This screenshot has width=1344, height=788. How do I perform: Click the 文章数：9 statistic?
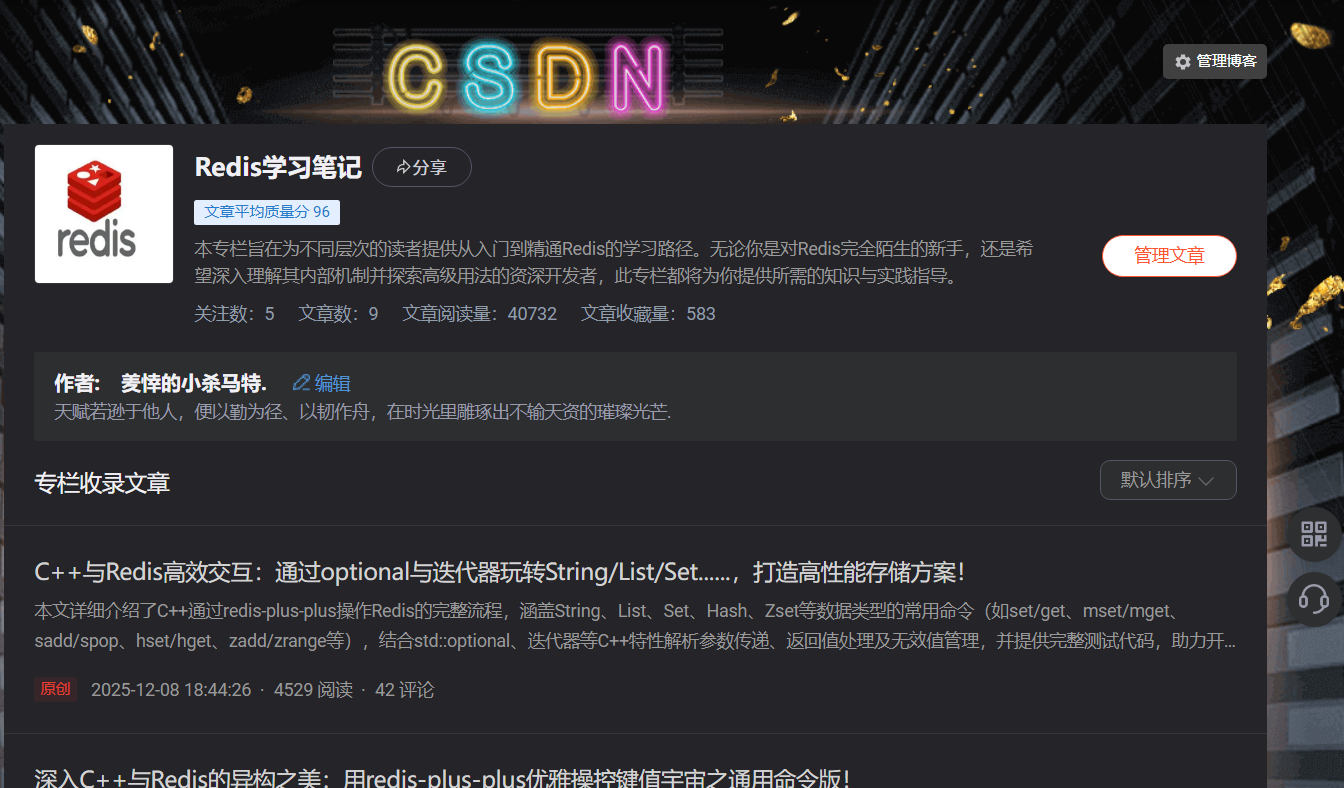point(338,314)
